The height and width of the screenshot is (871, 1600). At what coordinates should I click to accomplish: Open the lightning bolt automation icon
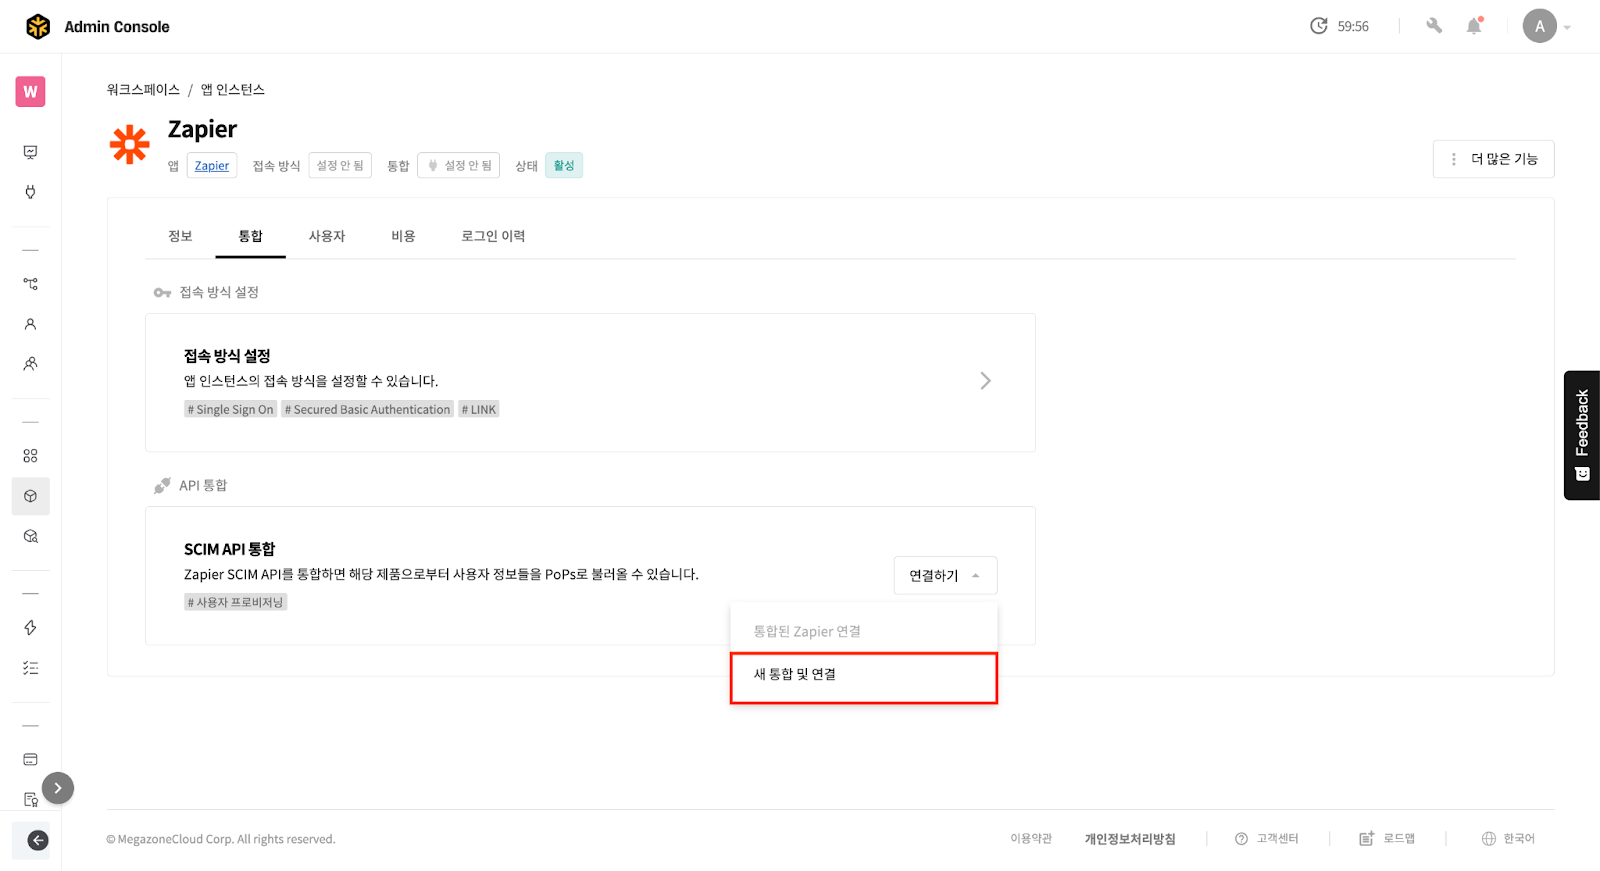coord(30,628)
